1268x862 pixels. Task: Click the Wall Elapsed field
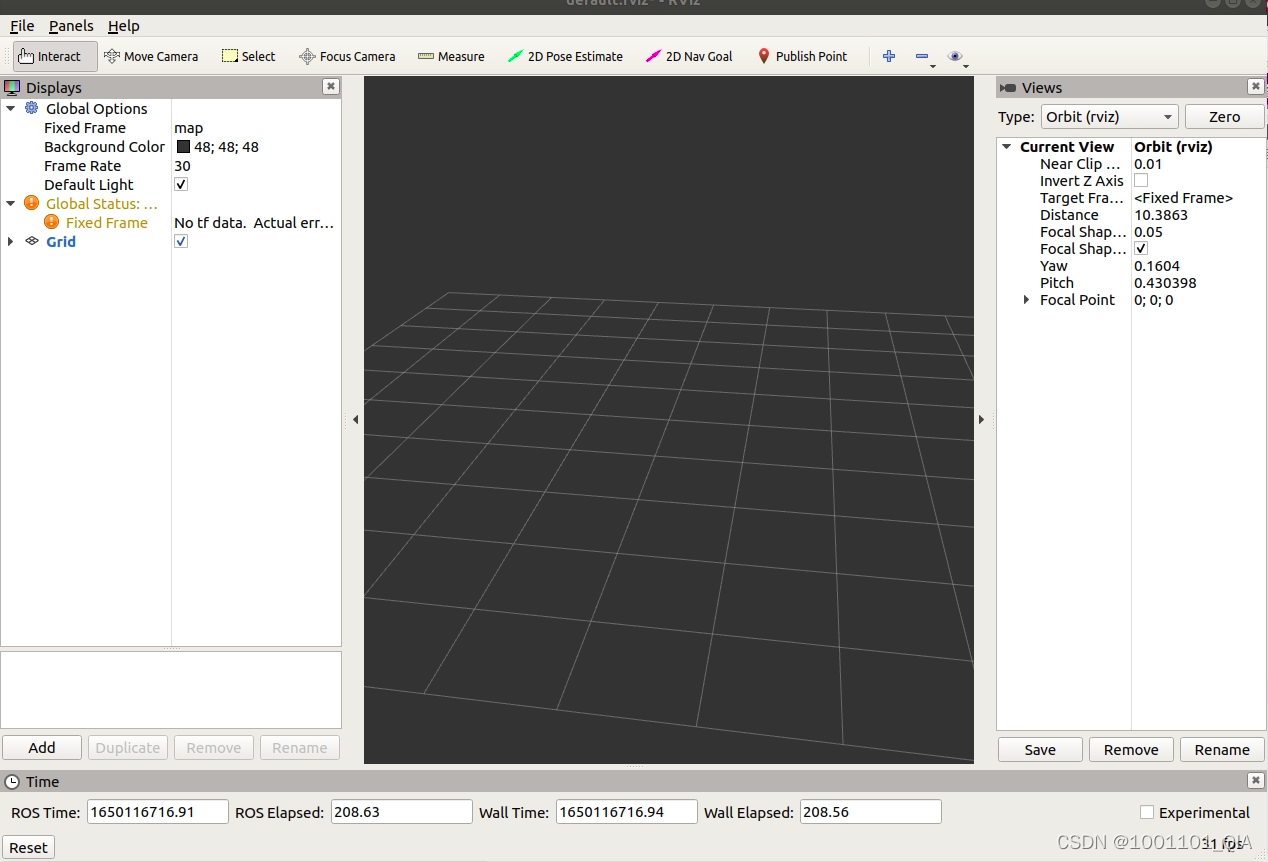tap(870, 812)
